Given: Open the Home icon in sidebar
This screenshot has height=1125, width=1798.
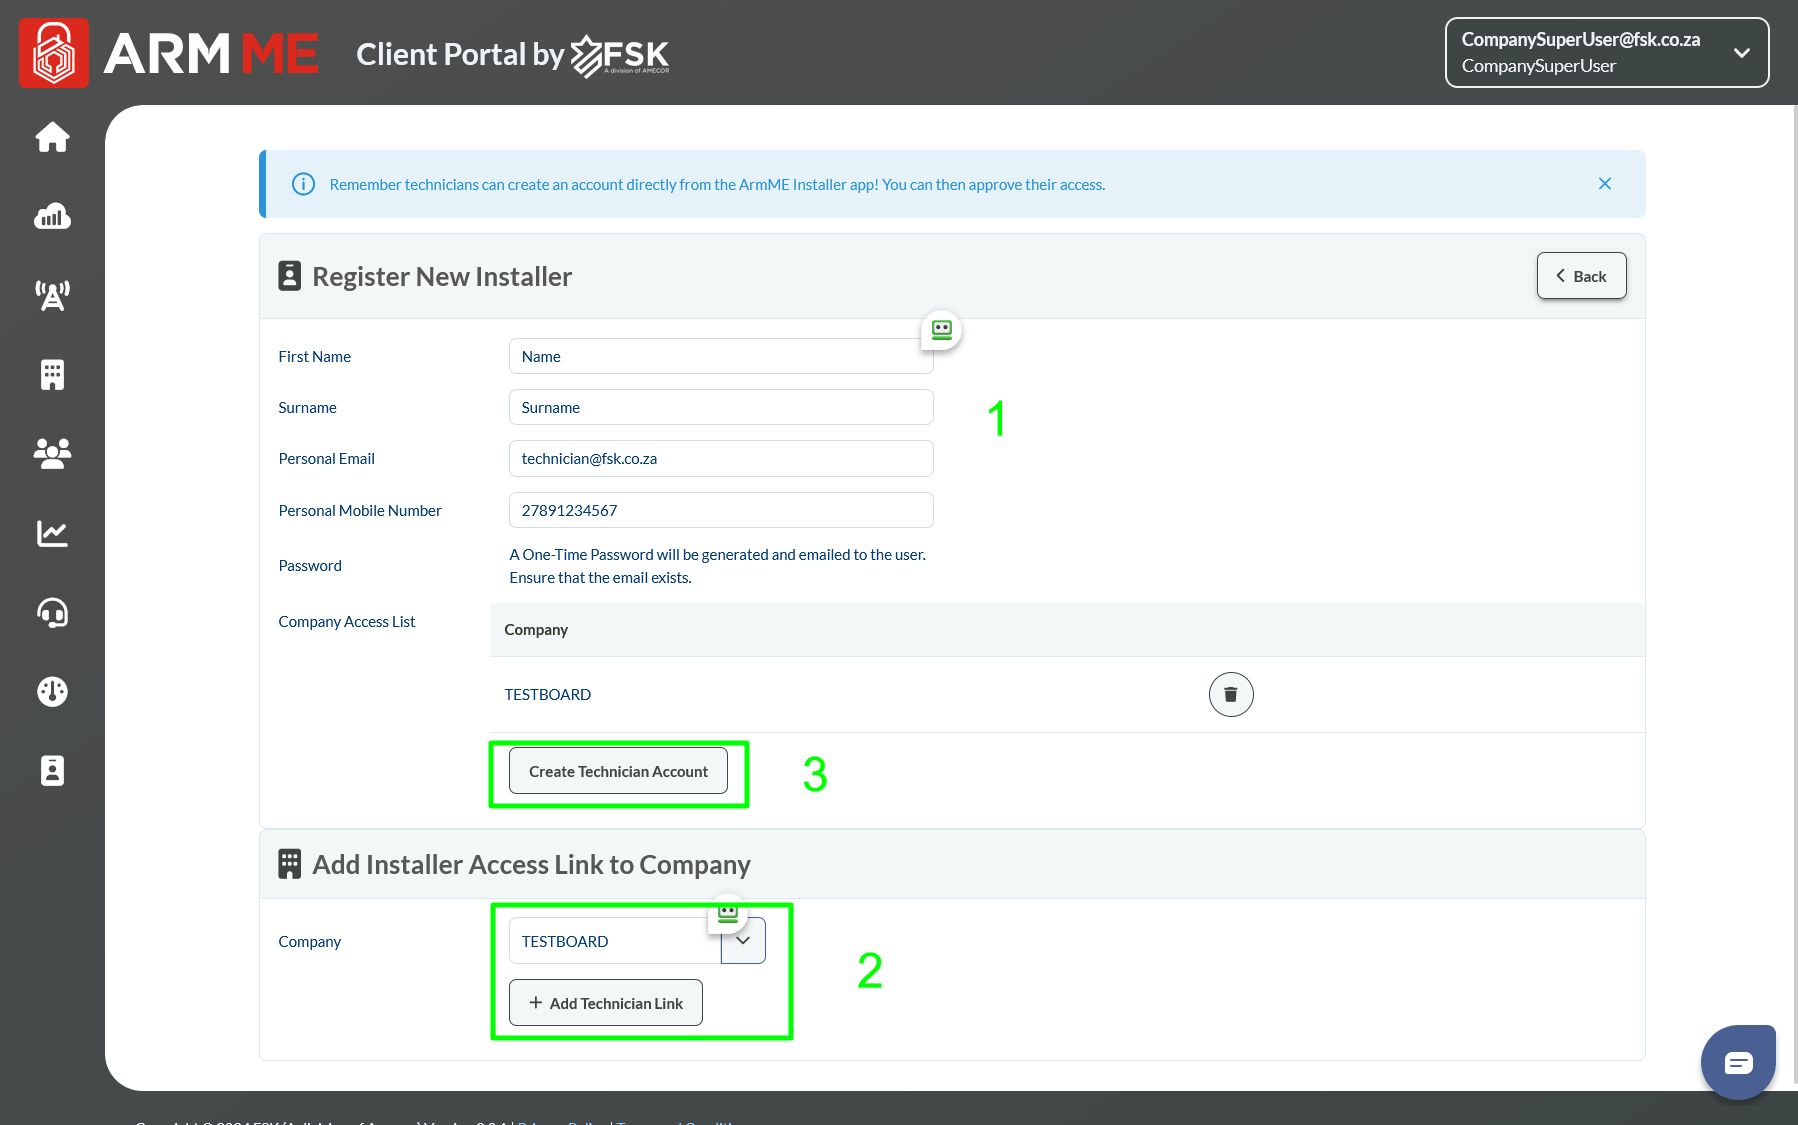Looking at the screenshot, I should [52, 137].
